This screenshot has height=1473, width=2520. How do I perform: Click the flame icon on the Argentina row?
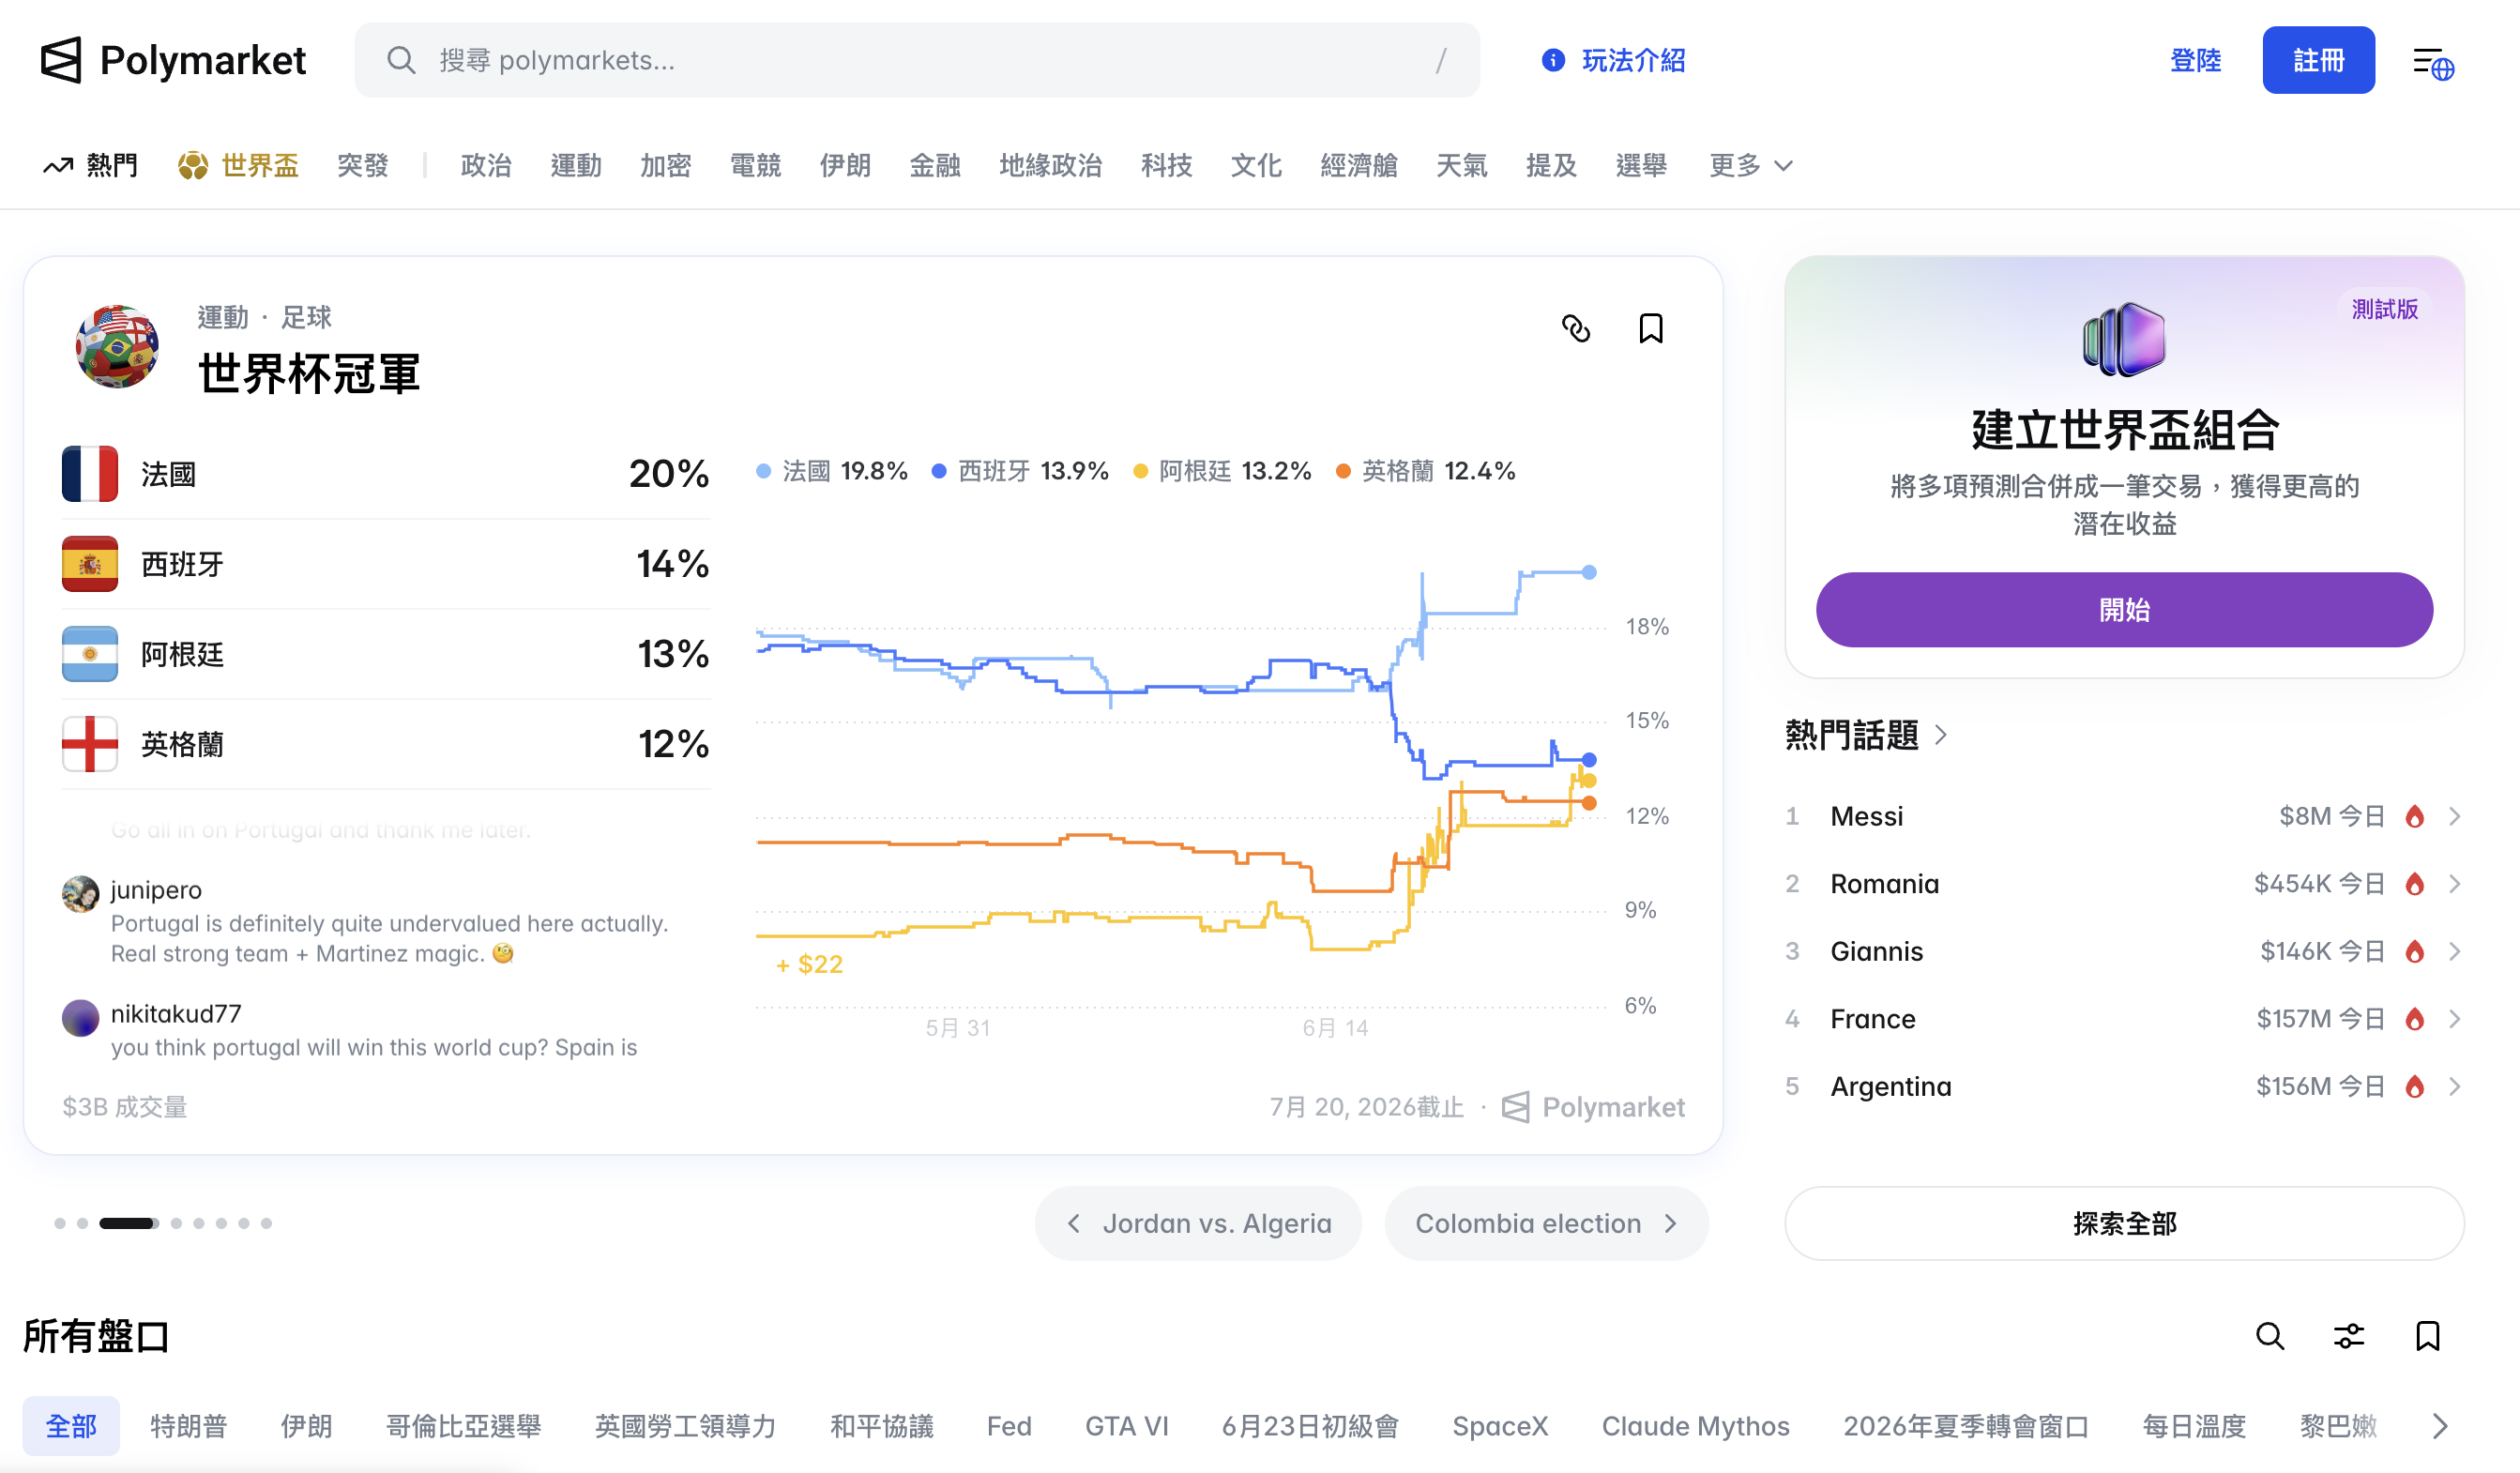point(2415,1086)
